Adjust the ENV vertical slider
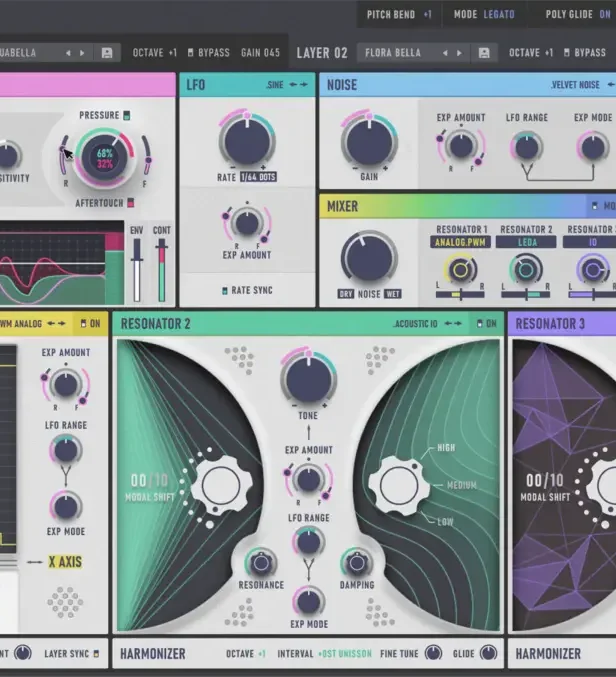 click(x=137, y=270)
